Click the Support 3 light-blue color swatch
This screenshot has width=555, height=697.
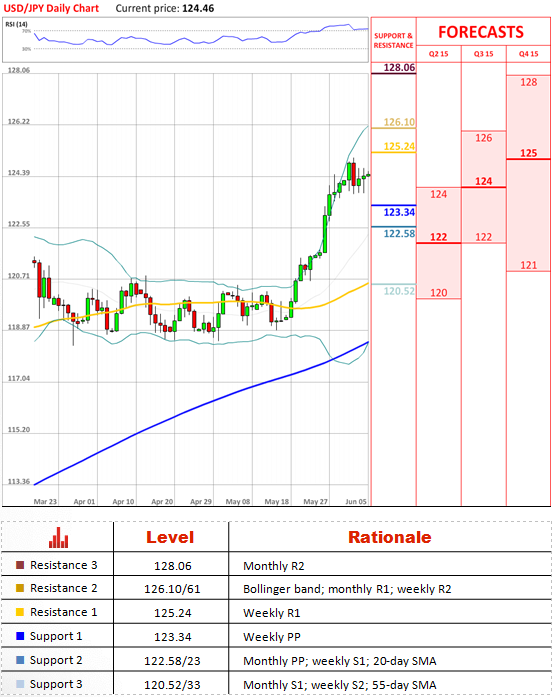point(20,684)
